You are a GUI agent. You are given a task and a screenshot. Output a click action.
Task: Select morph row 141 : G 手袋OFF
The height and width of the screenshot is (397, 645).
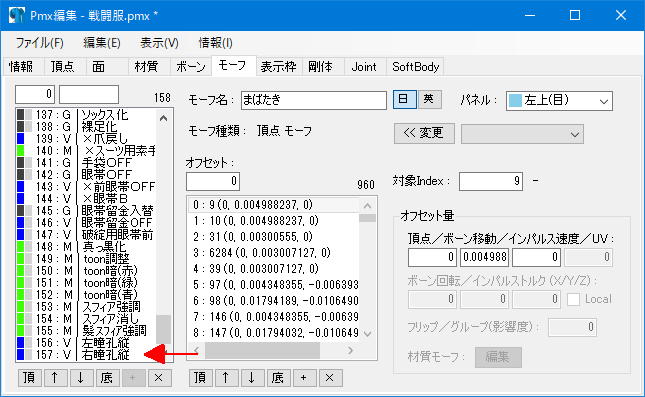click(x=86, y=163)
